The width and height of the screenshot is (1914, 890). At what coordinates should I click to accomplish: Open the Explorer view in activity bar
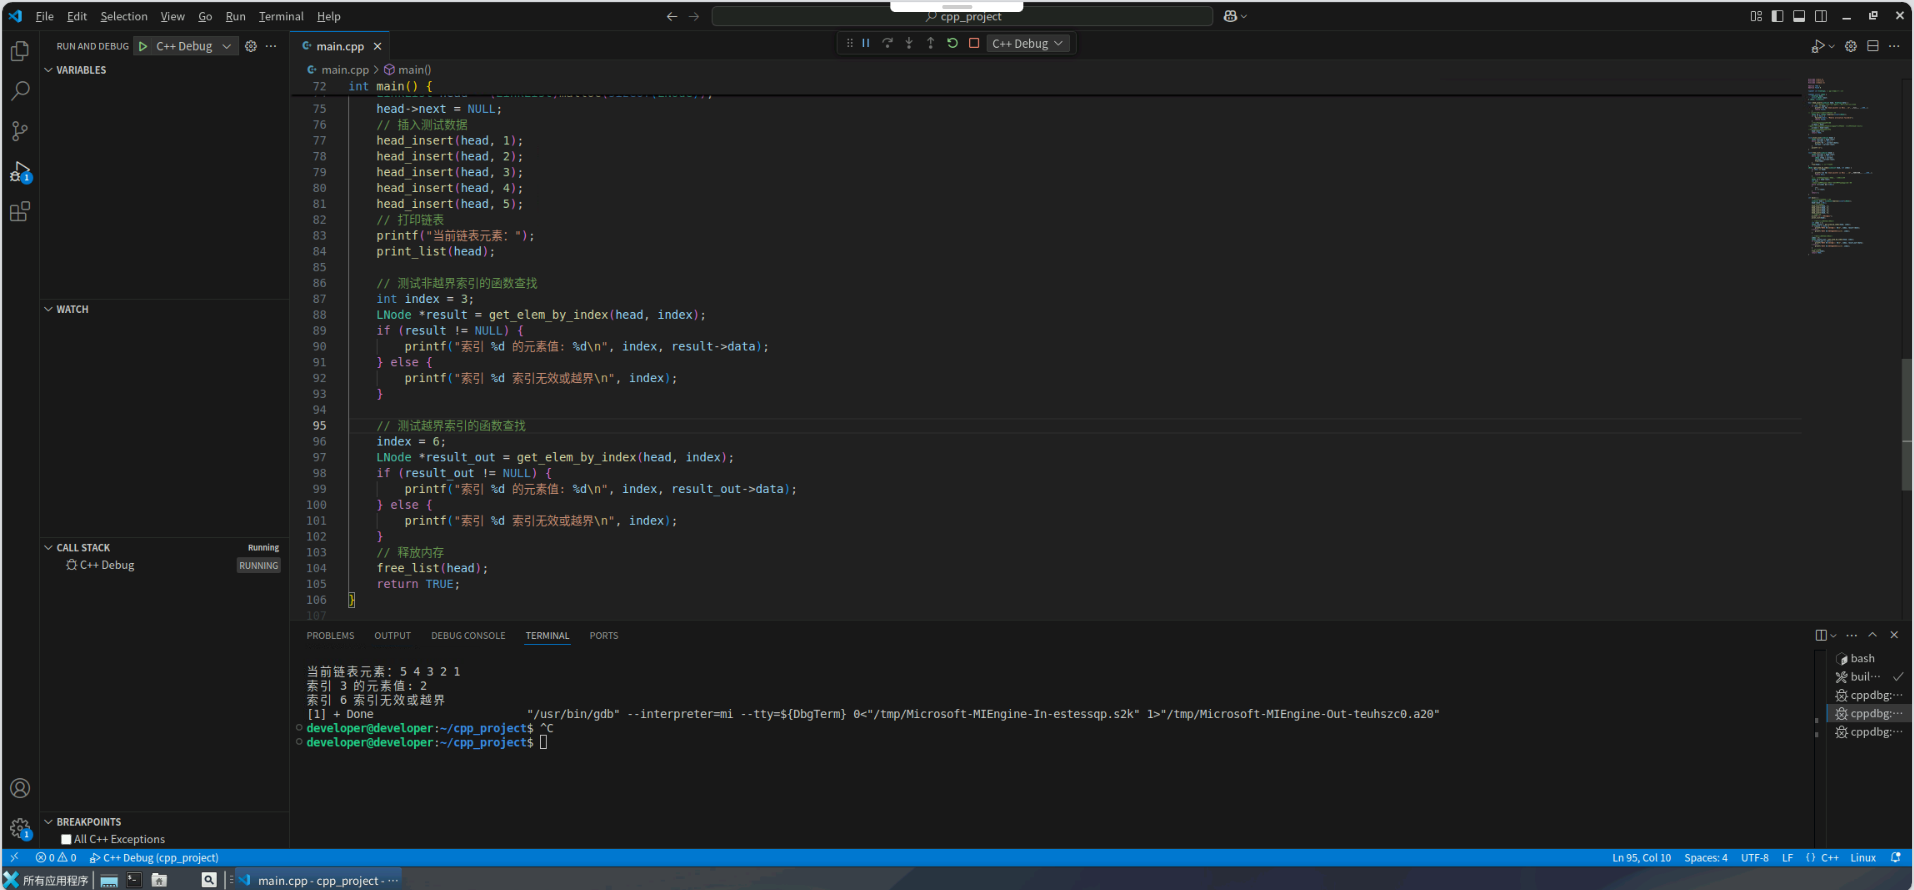pyautogui.click(x=20, y=51)
